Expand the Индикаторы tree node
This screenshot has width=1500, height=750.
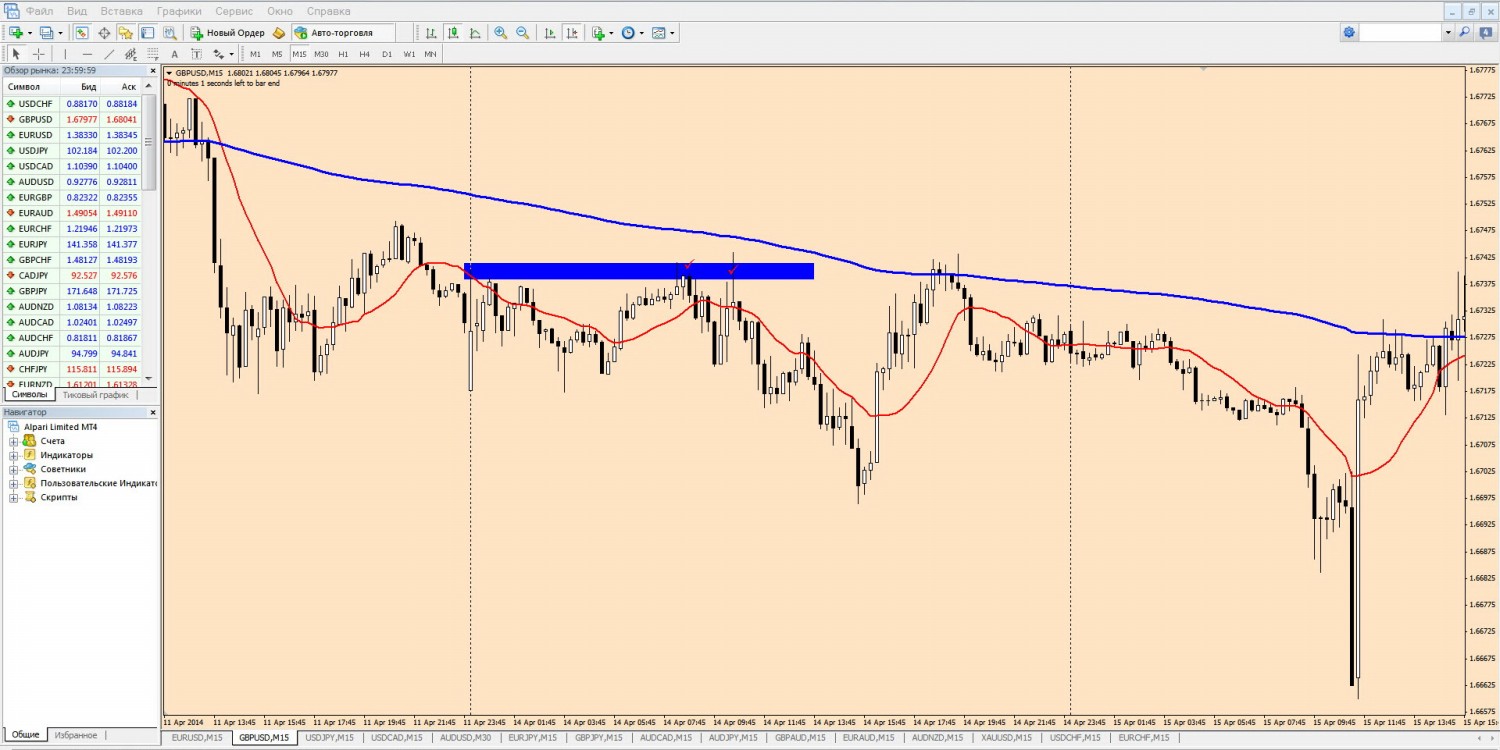click(x=14, y=455)
